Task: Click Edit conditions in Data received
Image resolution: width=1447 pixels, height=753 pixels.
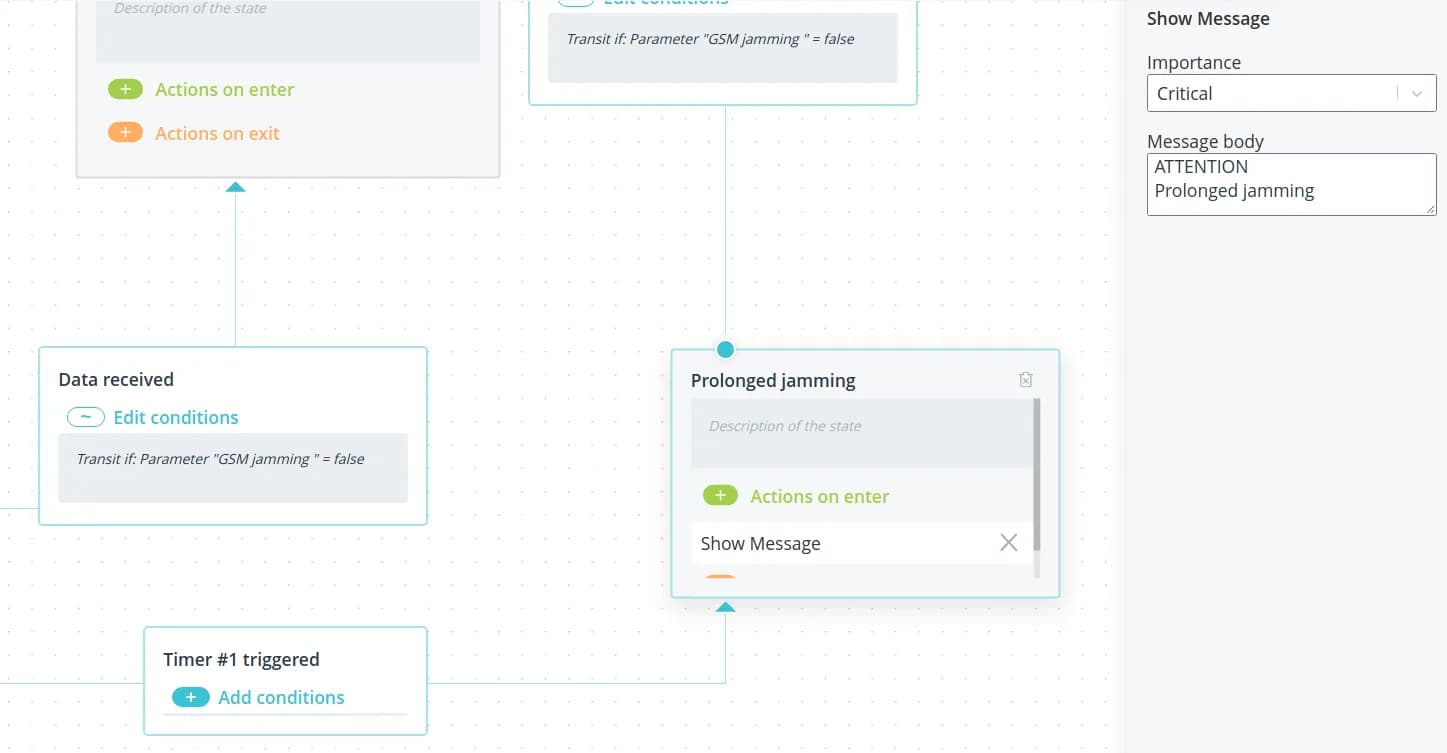Action: [x=176, y=417]
